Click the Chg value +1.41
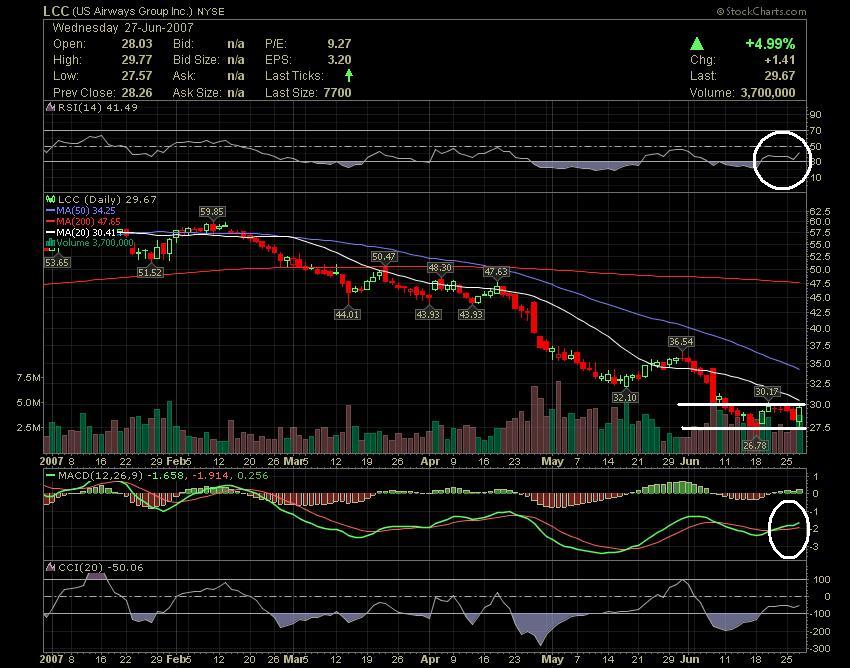The width and height of the screenshot is (850, 668). pos(780,60)
